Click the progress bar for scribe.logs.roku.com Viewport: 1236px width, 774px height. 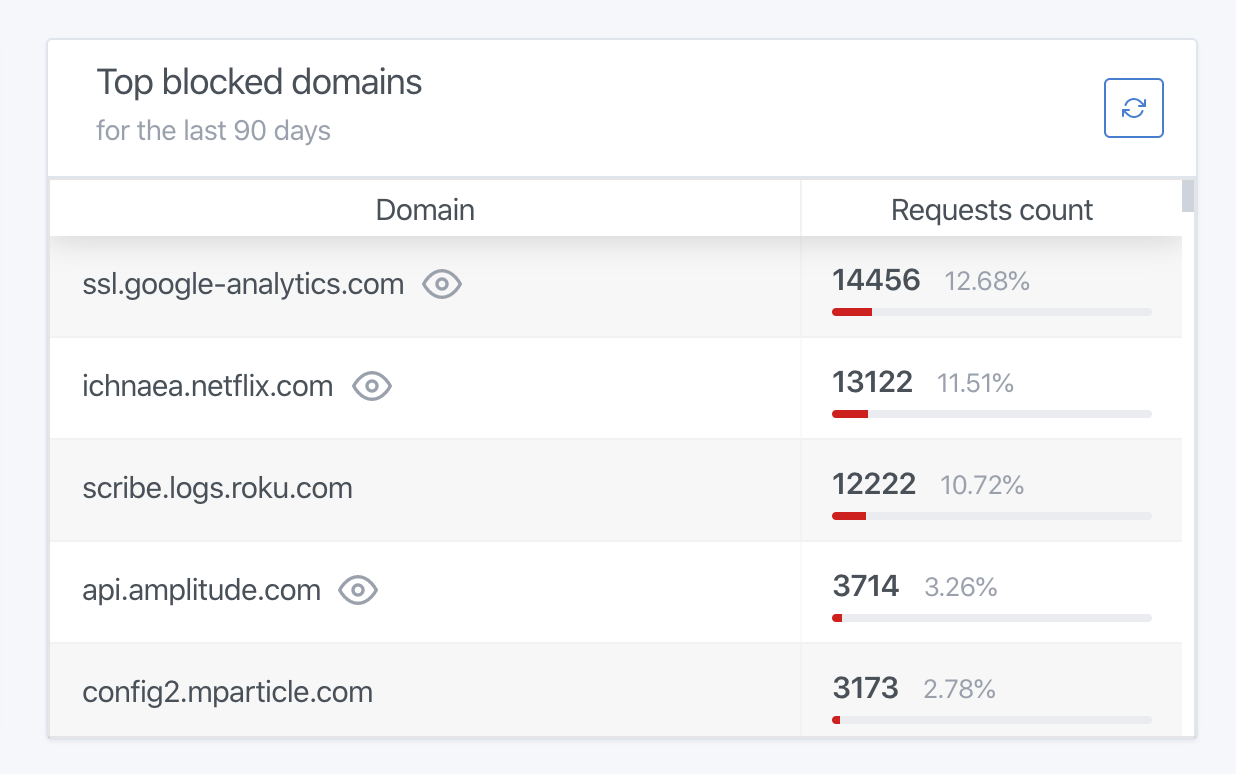pos(991,515)
